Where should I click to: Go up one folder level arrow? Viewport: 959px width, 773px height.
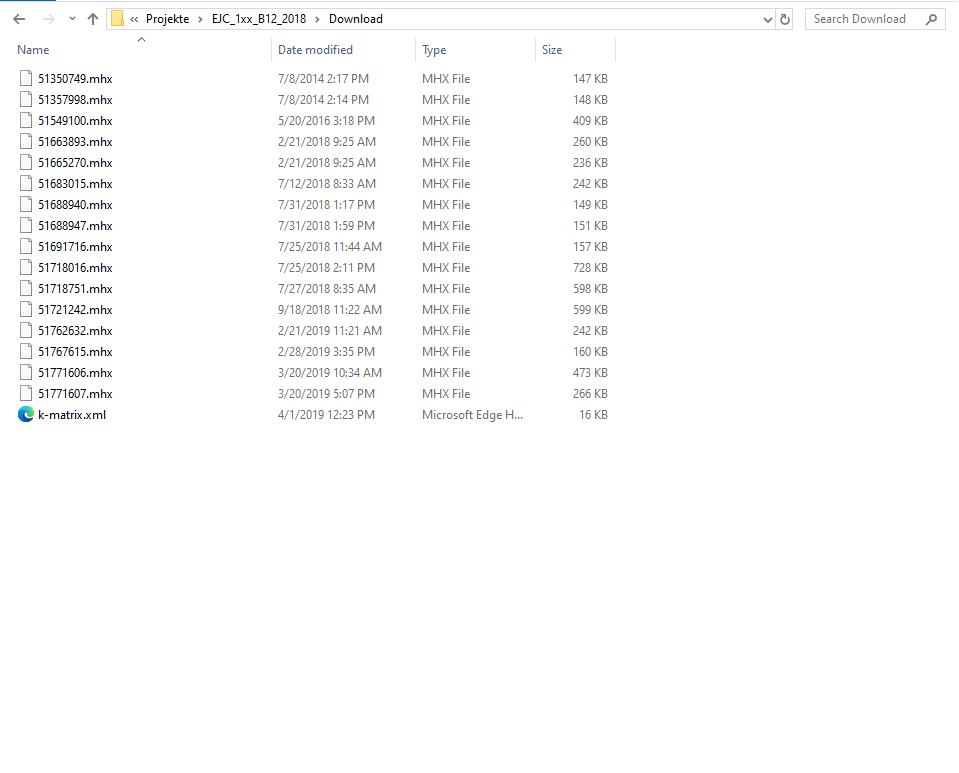click(x=93, y=19)
